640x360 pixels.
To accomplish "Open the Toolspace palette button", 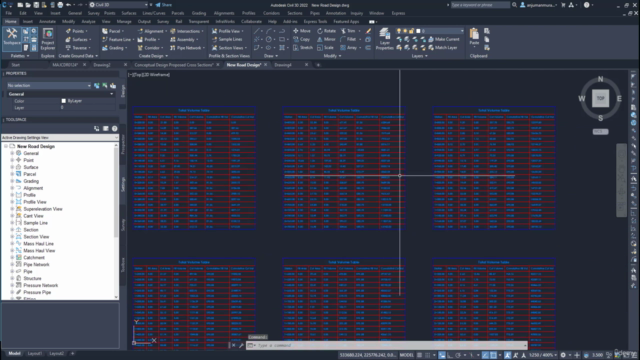I will [11, 38].
